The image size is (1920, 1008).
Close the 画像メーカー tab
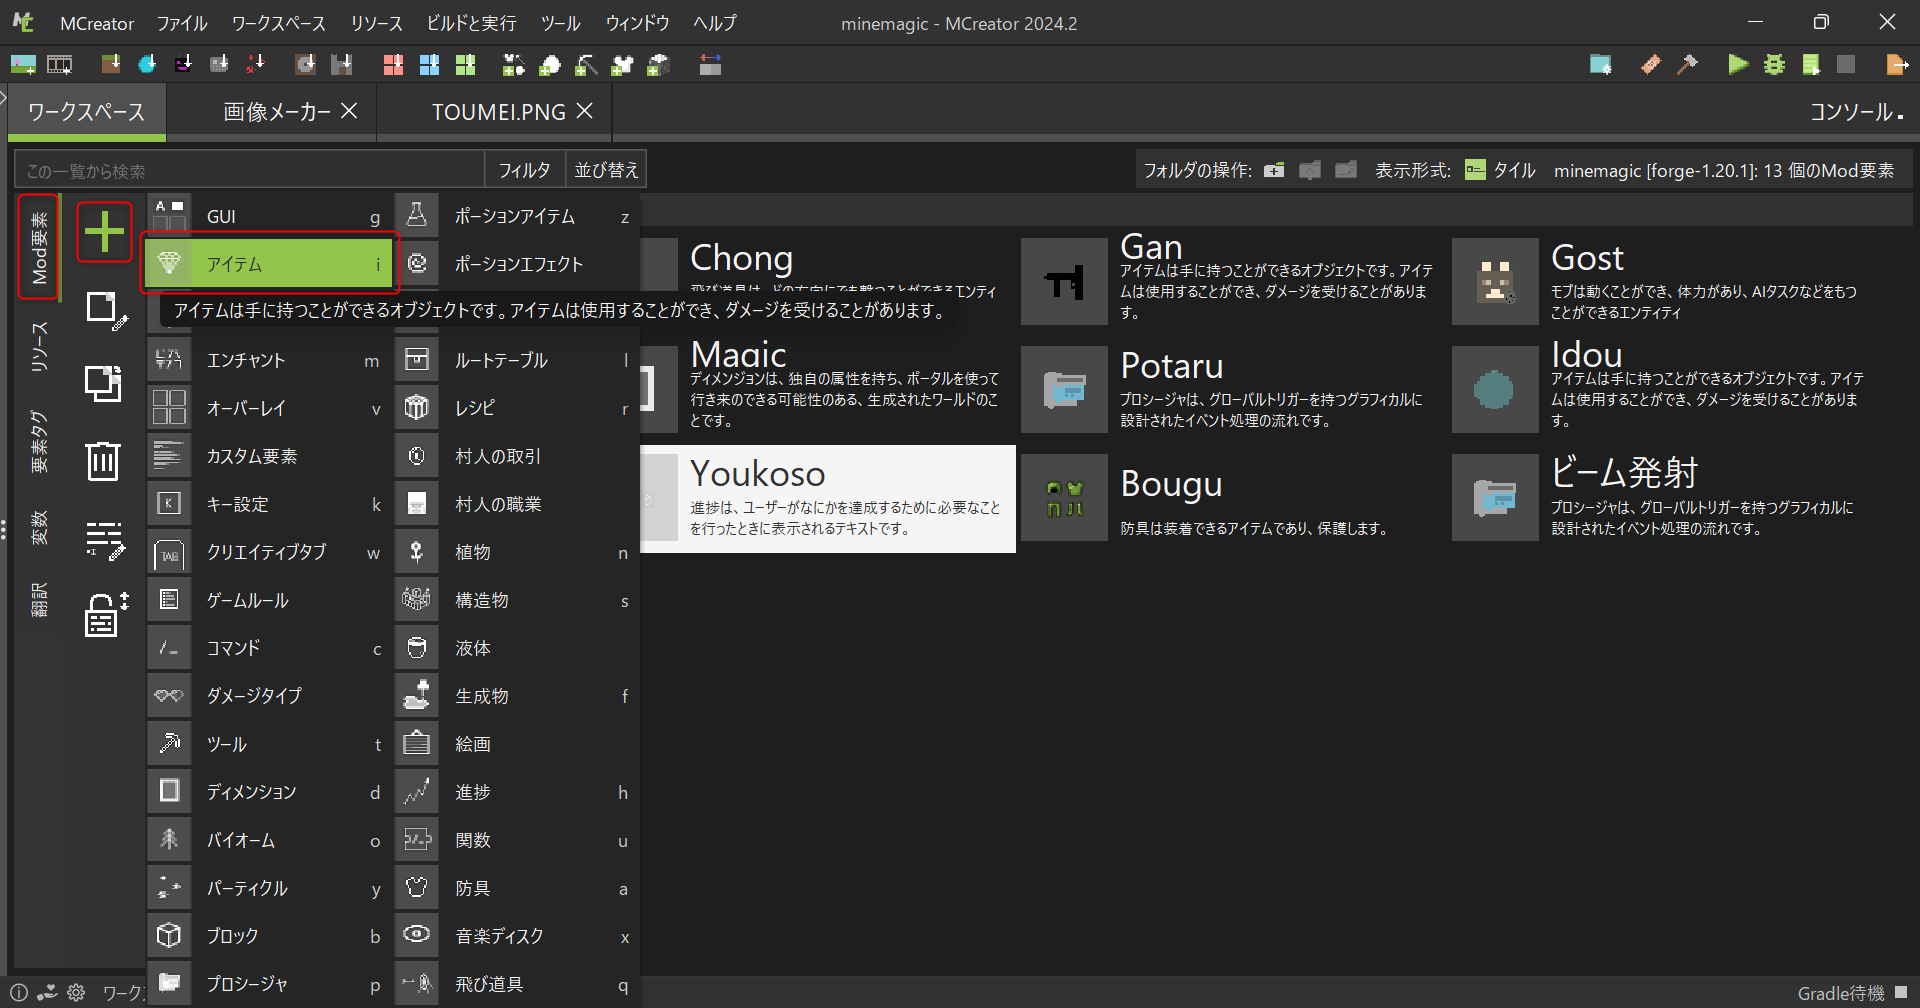pyautogui.click(x=349, y=111)
